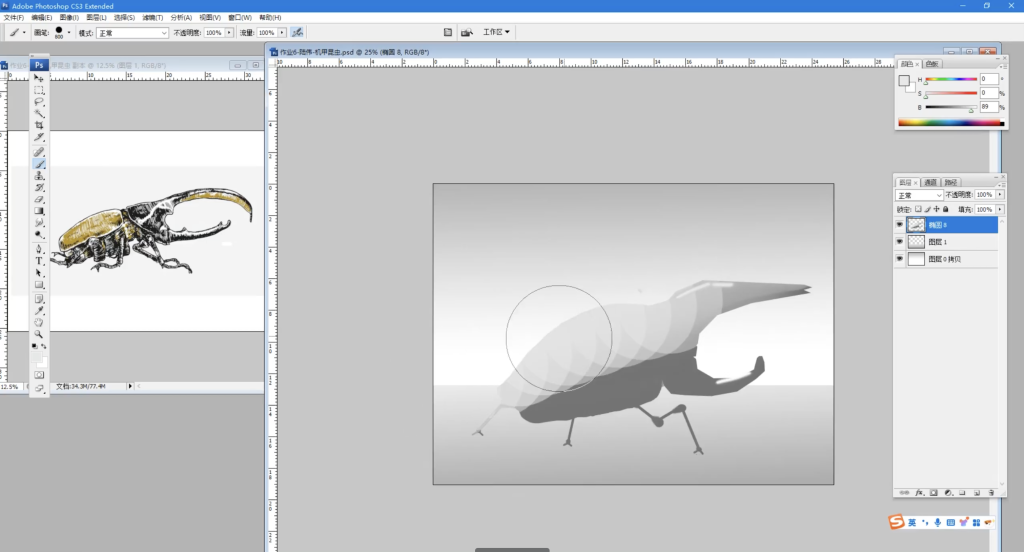Select the Lasso tool

tap(40, 102)
